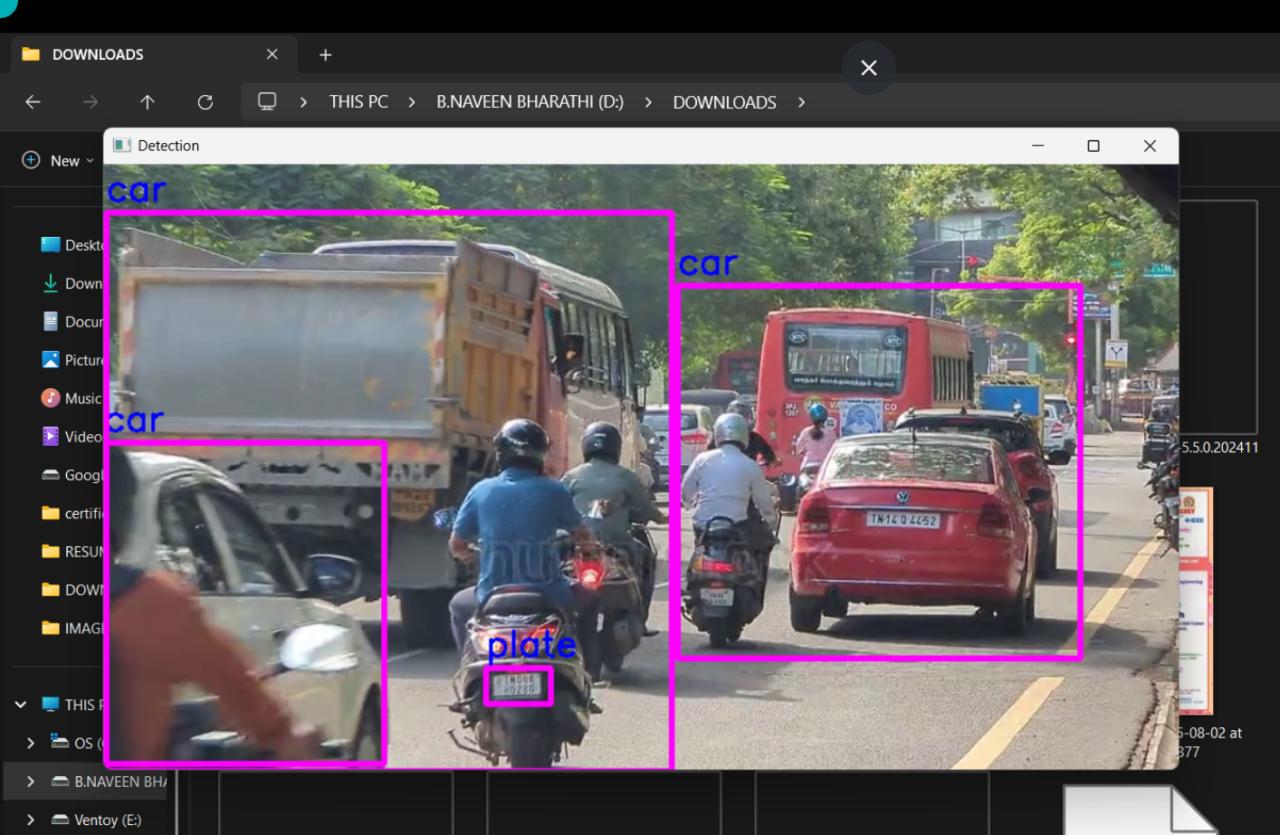
Task: Open the RESUM… folder in sidebar
Action: click(72, 551)
